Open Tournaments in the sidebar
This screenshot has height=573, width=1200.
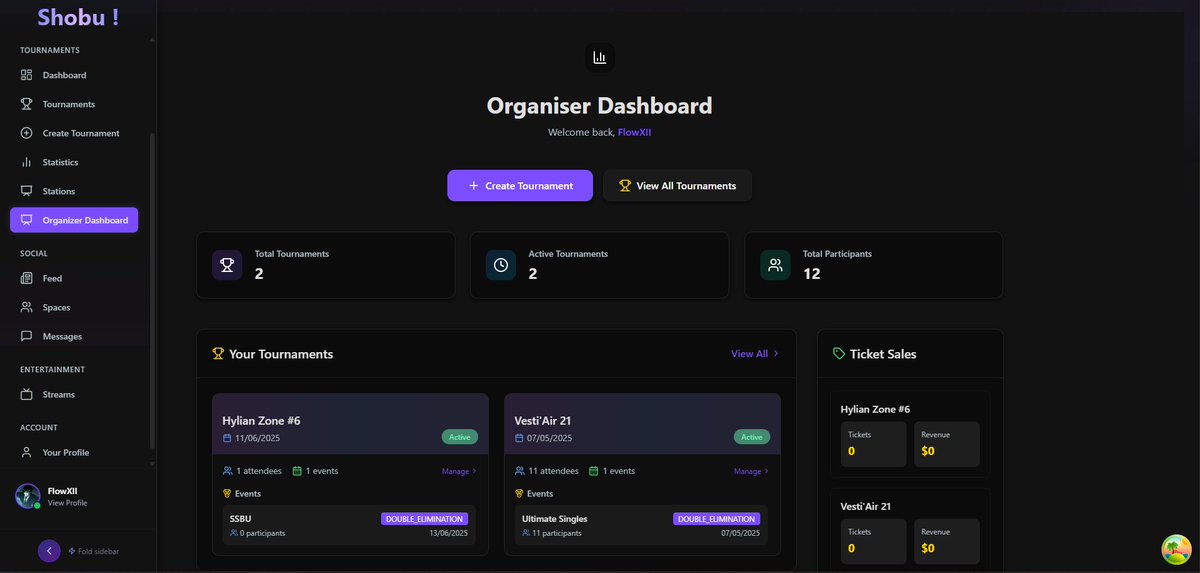(x=74, y=104)
